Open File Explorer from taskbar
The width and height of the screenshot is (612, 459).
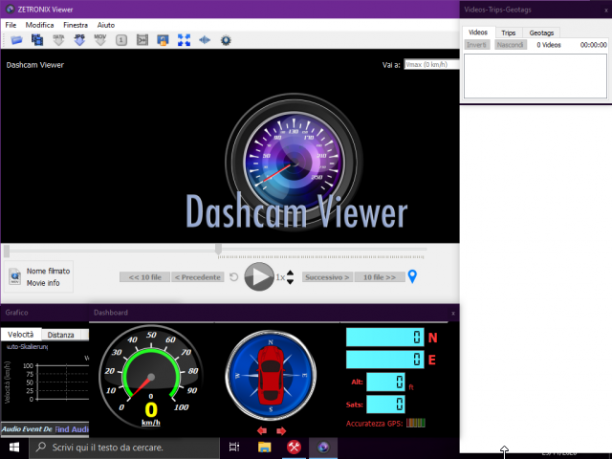[x=264, y=447]
